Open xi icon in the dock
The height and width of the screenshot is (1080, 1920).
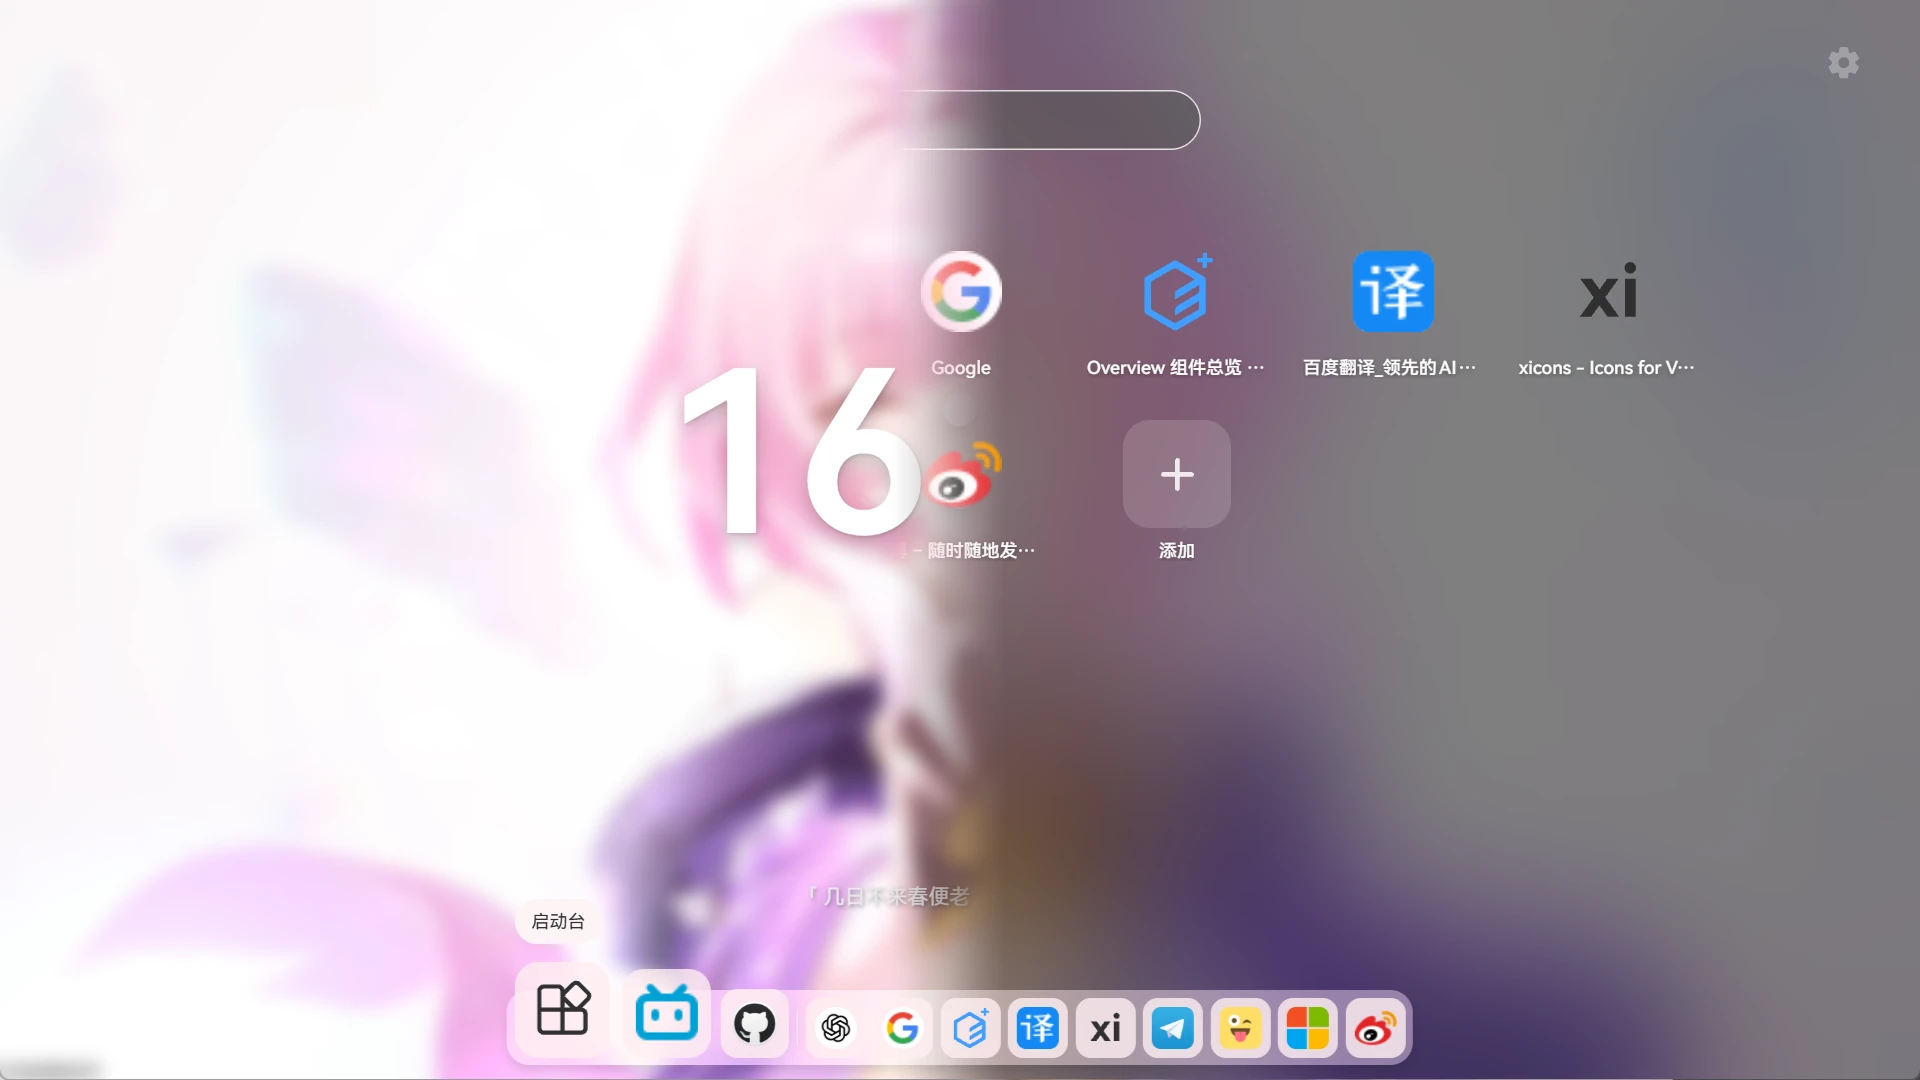tap(1106, 1028)
